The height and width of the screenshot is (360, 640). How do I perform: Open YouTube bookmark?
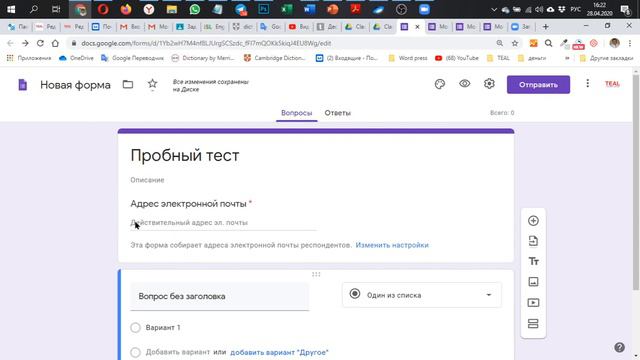tap(457, 58)
